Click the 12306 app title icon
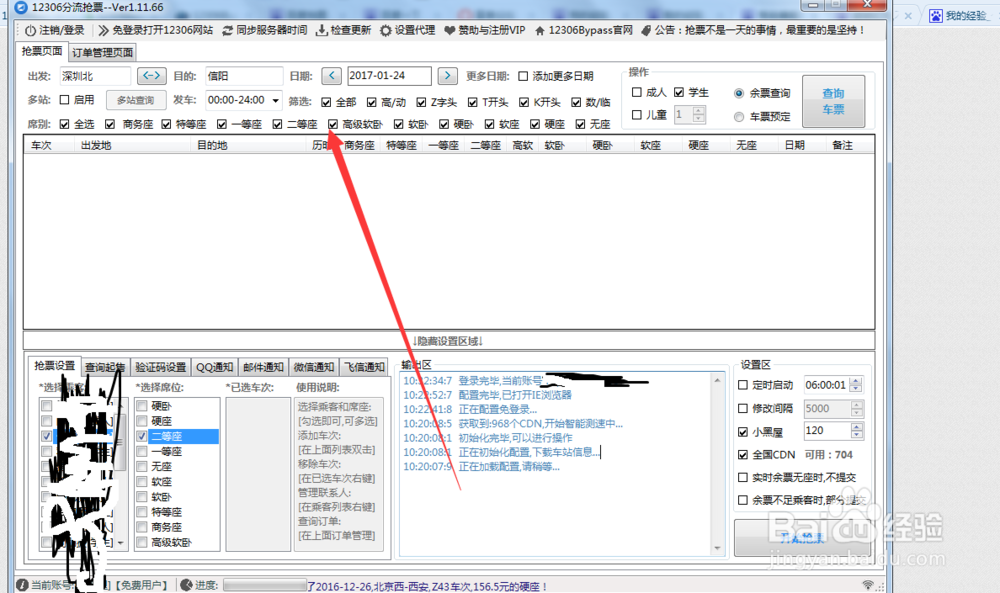Viewport: 1000px width, 593px height. coord(20,7)
